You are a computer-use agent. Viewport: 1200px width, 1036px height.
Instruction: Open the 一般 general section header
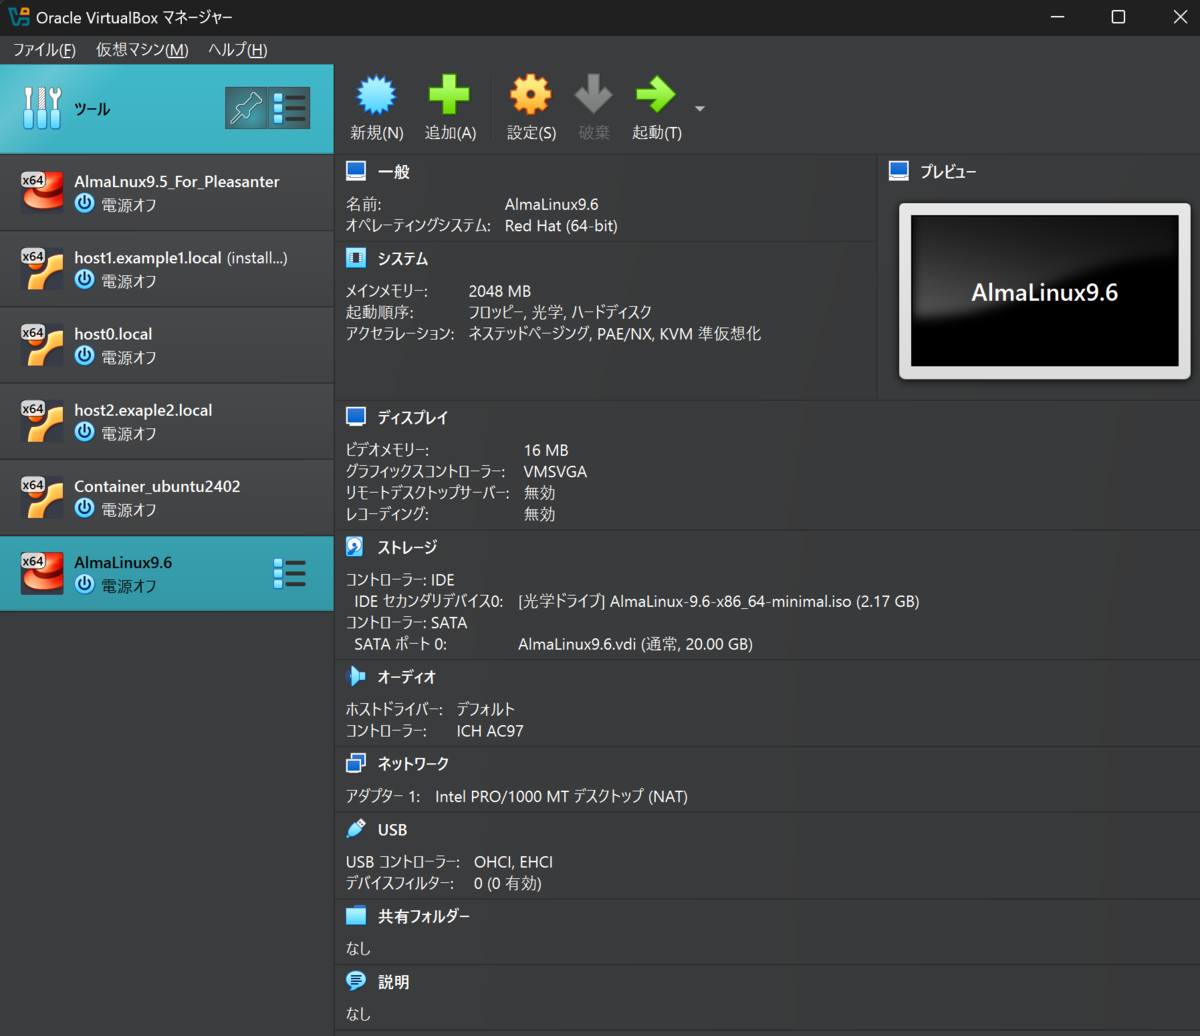coord(394,171)
